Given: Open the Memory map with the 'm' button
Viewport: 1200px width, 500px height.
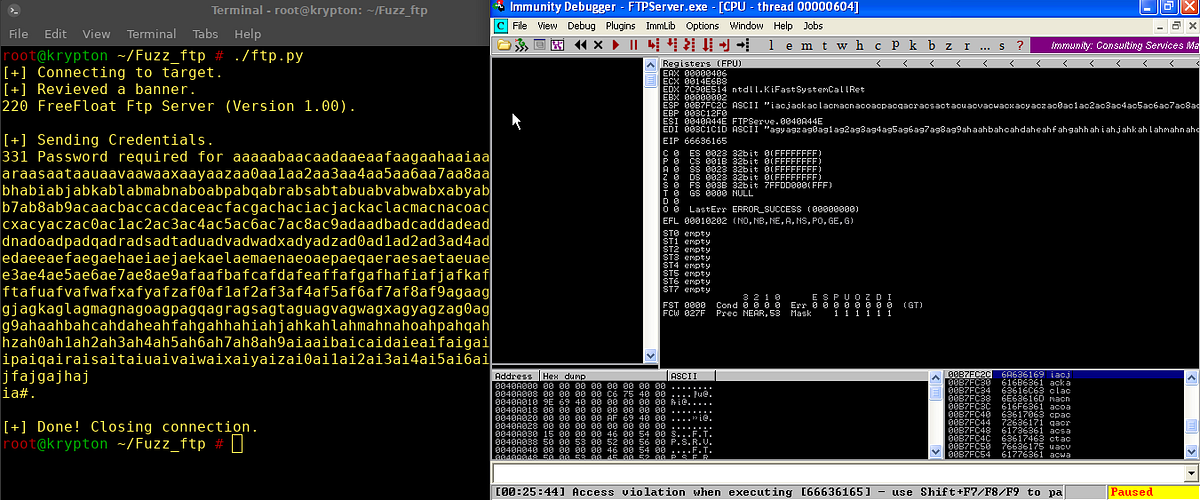Looking at the screenshot, I should click(x=807, y=45).
